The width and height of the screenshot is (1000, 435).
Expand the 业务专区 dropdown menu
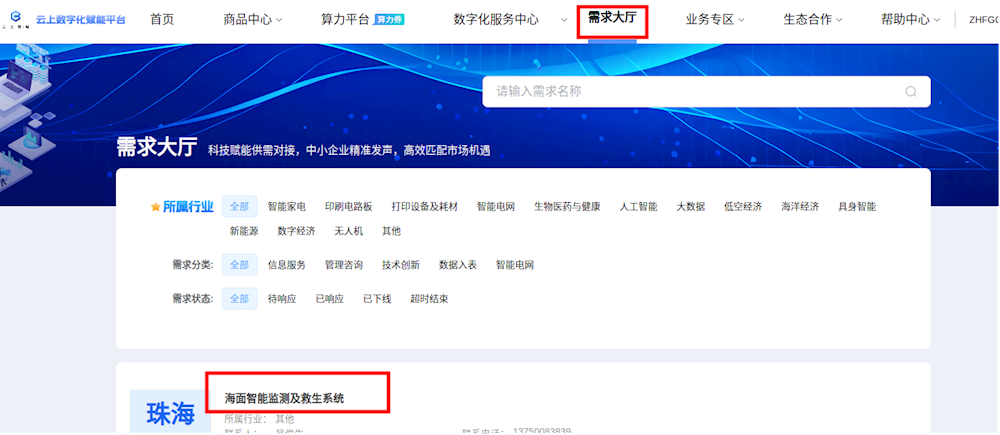(715, 20)
